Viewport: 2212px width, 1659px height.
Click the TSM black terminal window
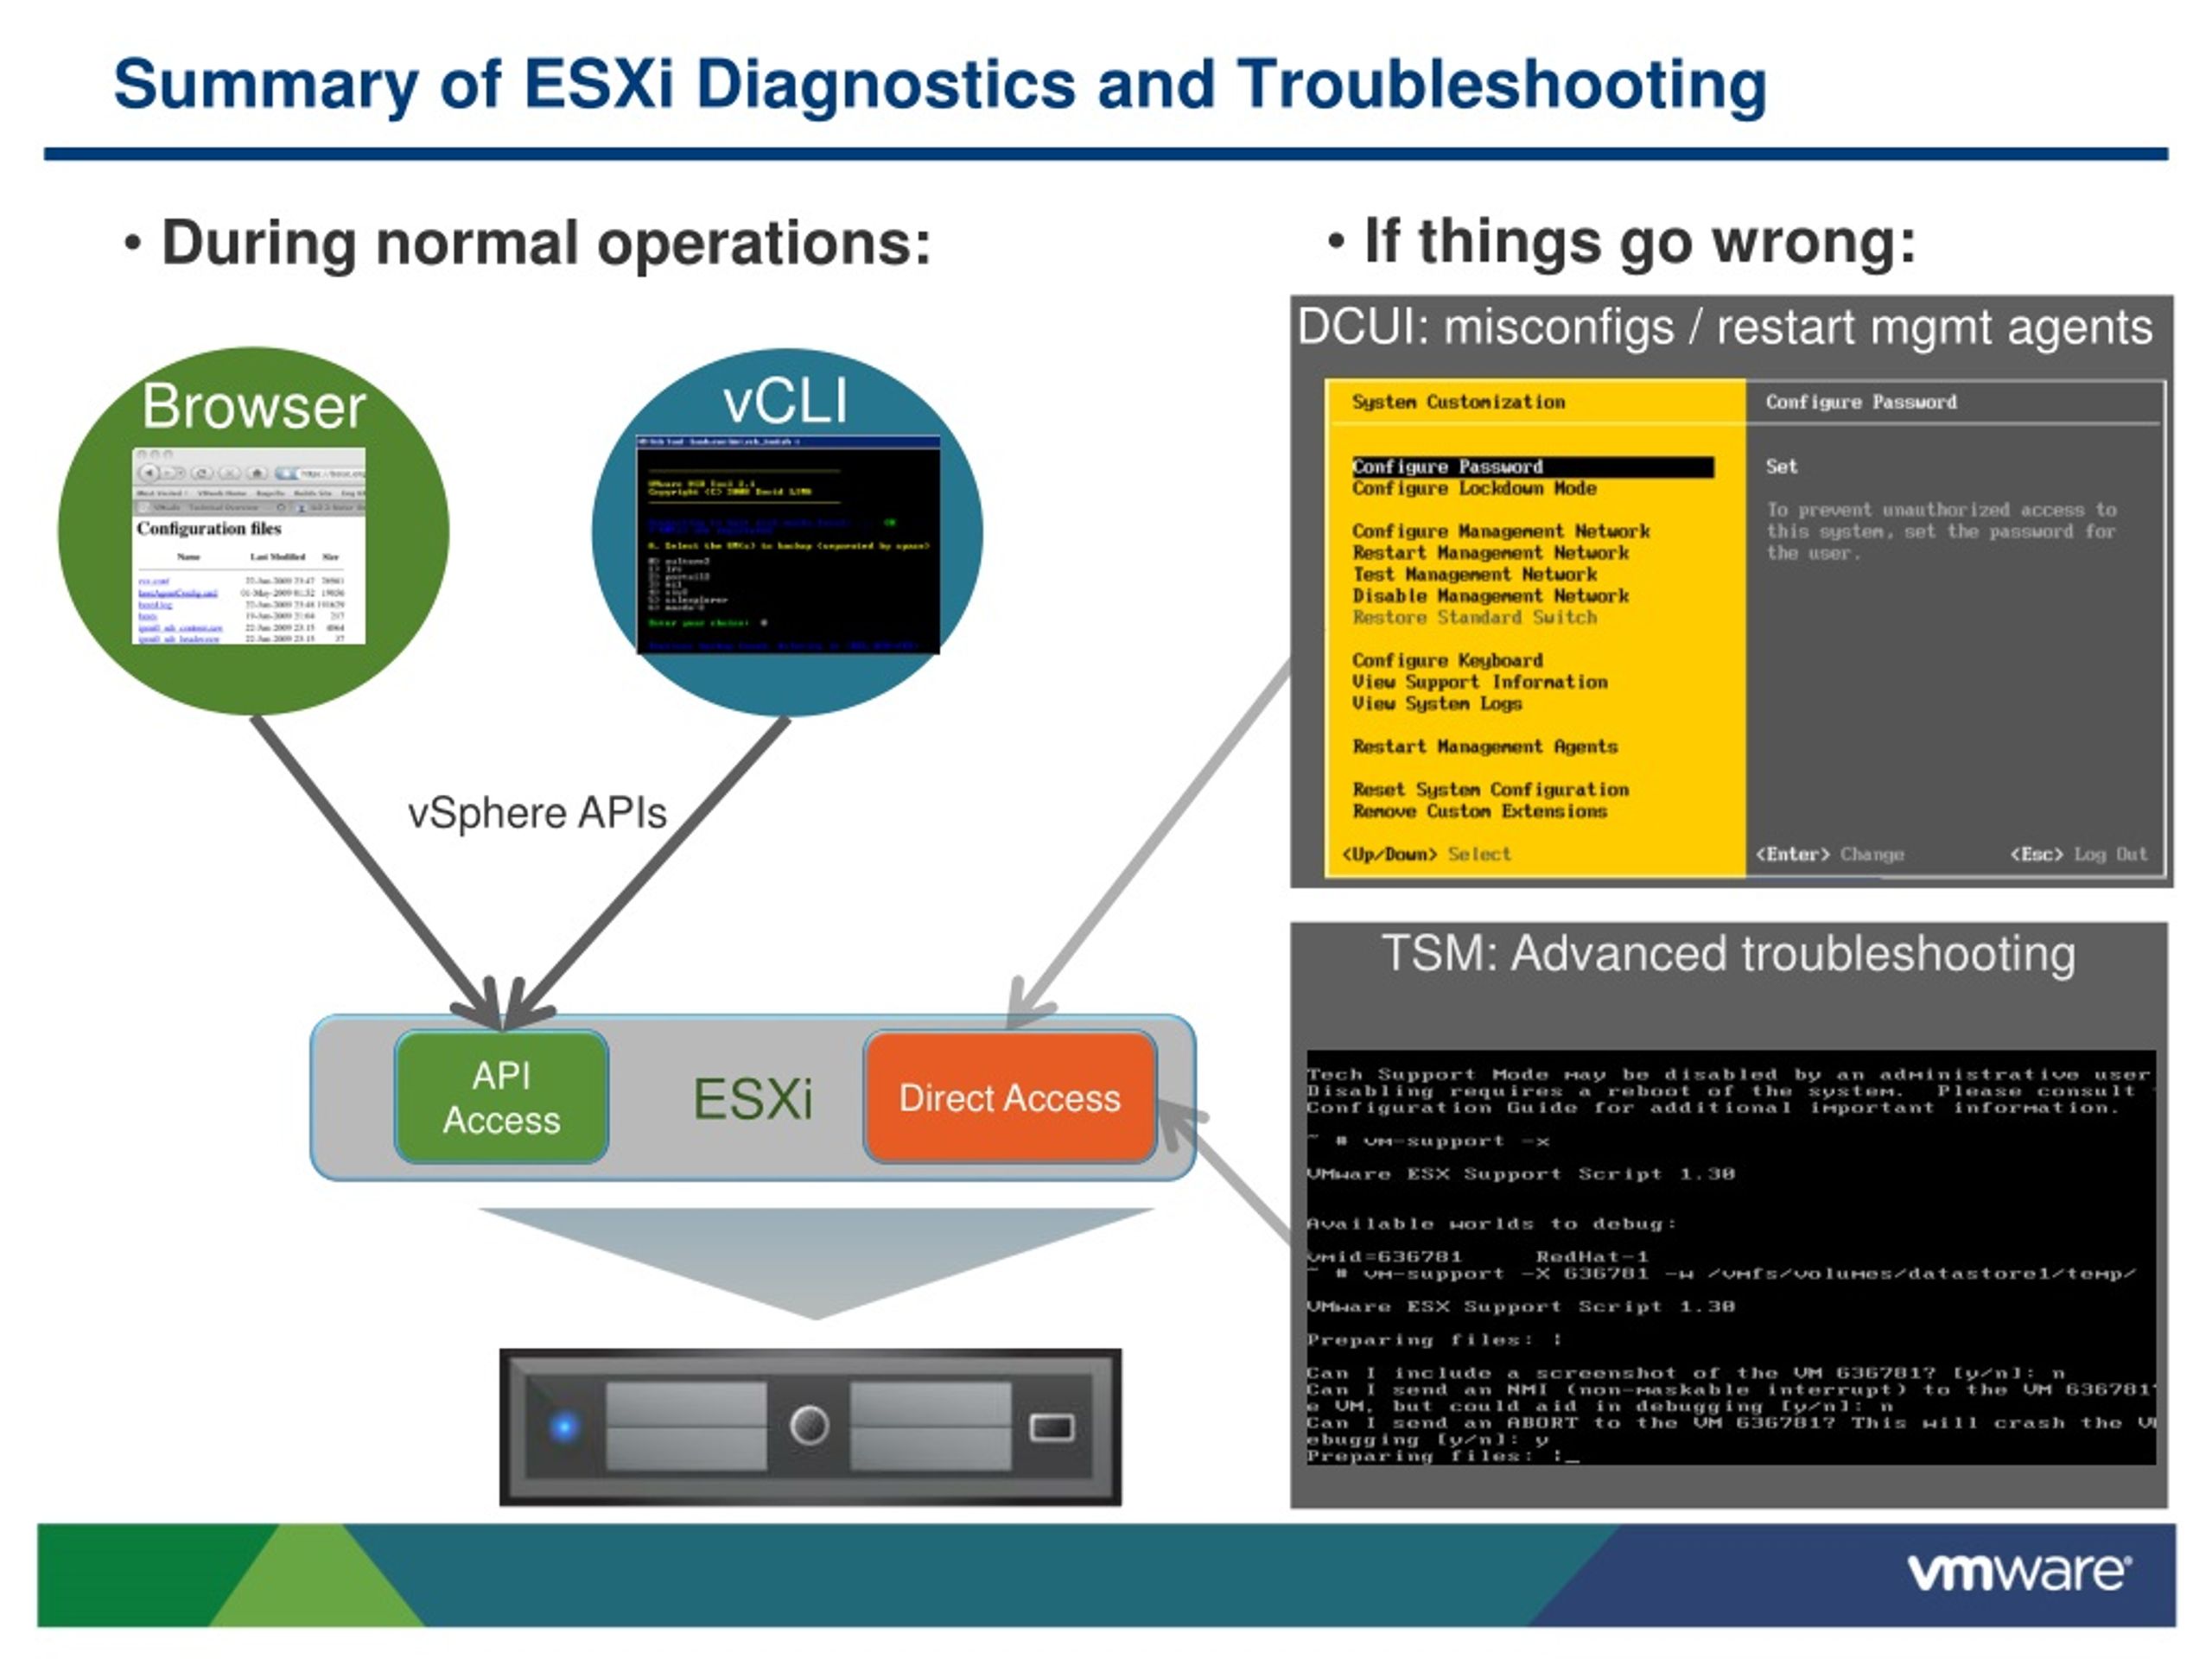[1730, 1258]
